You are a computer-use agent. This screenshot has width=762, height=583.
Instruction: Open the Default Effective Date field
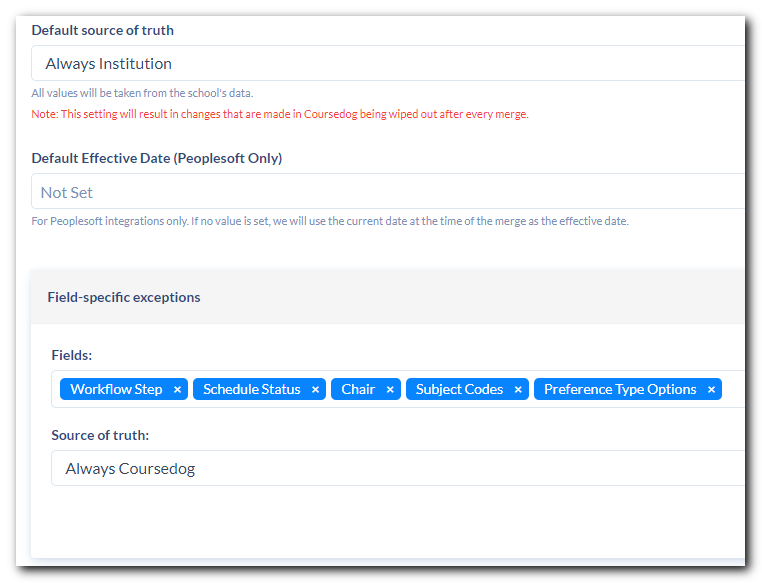click(388, 191)
